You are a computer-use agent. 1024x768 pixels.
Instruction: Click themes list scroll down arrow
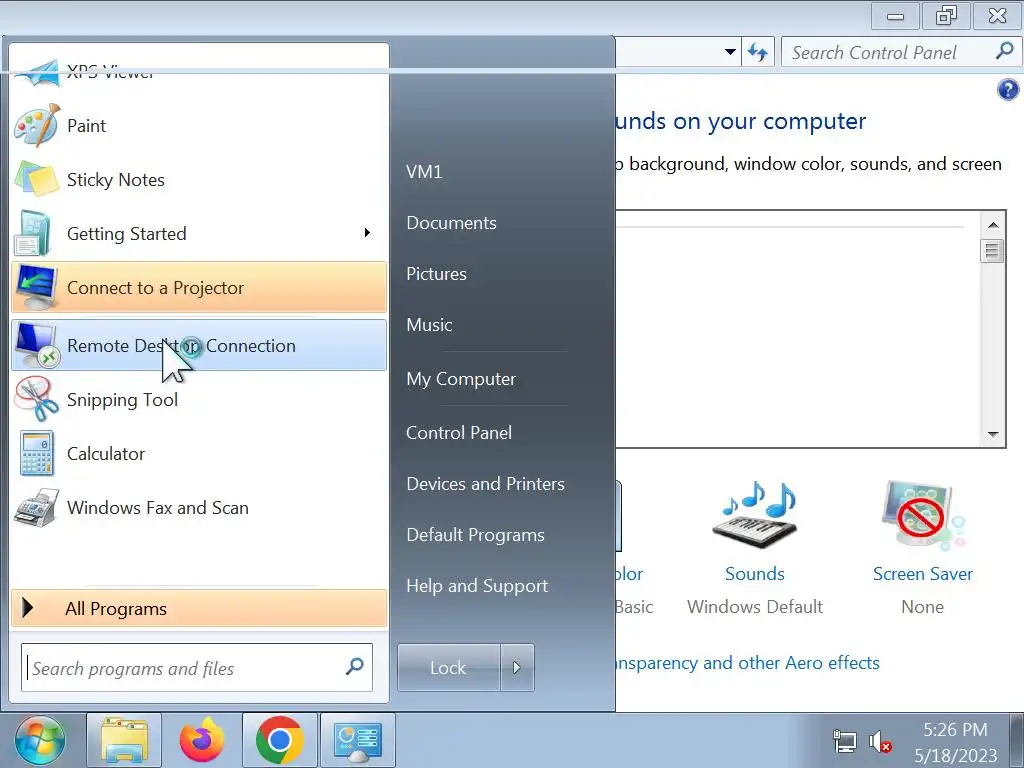point(993,434)
